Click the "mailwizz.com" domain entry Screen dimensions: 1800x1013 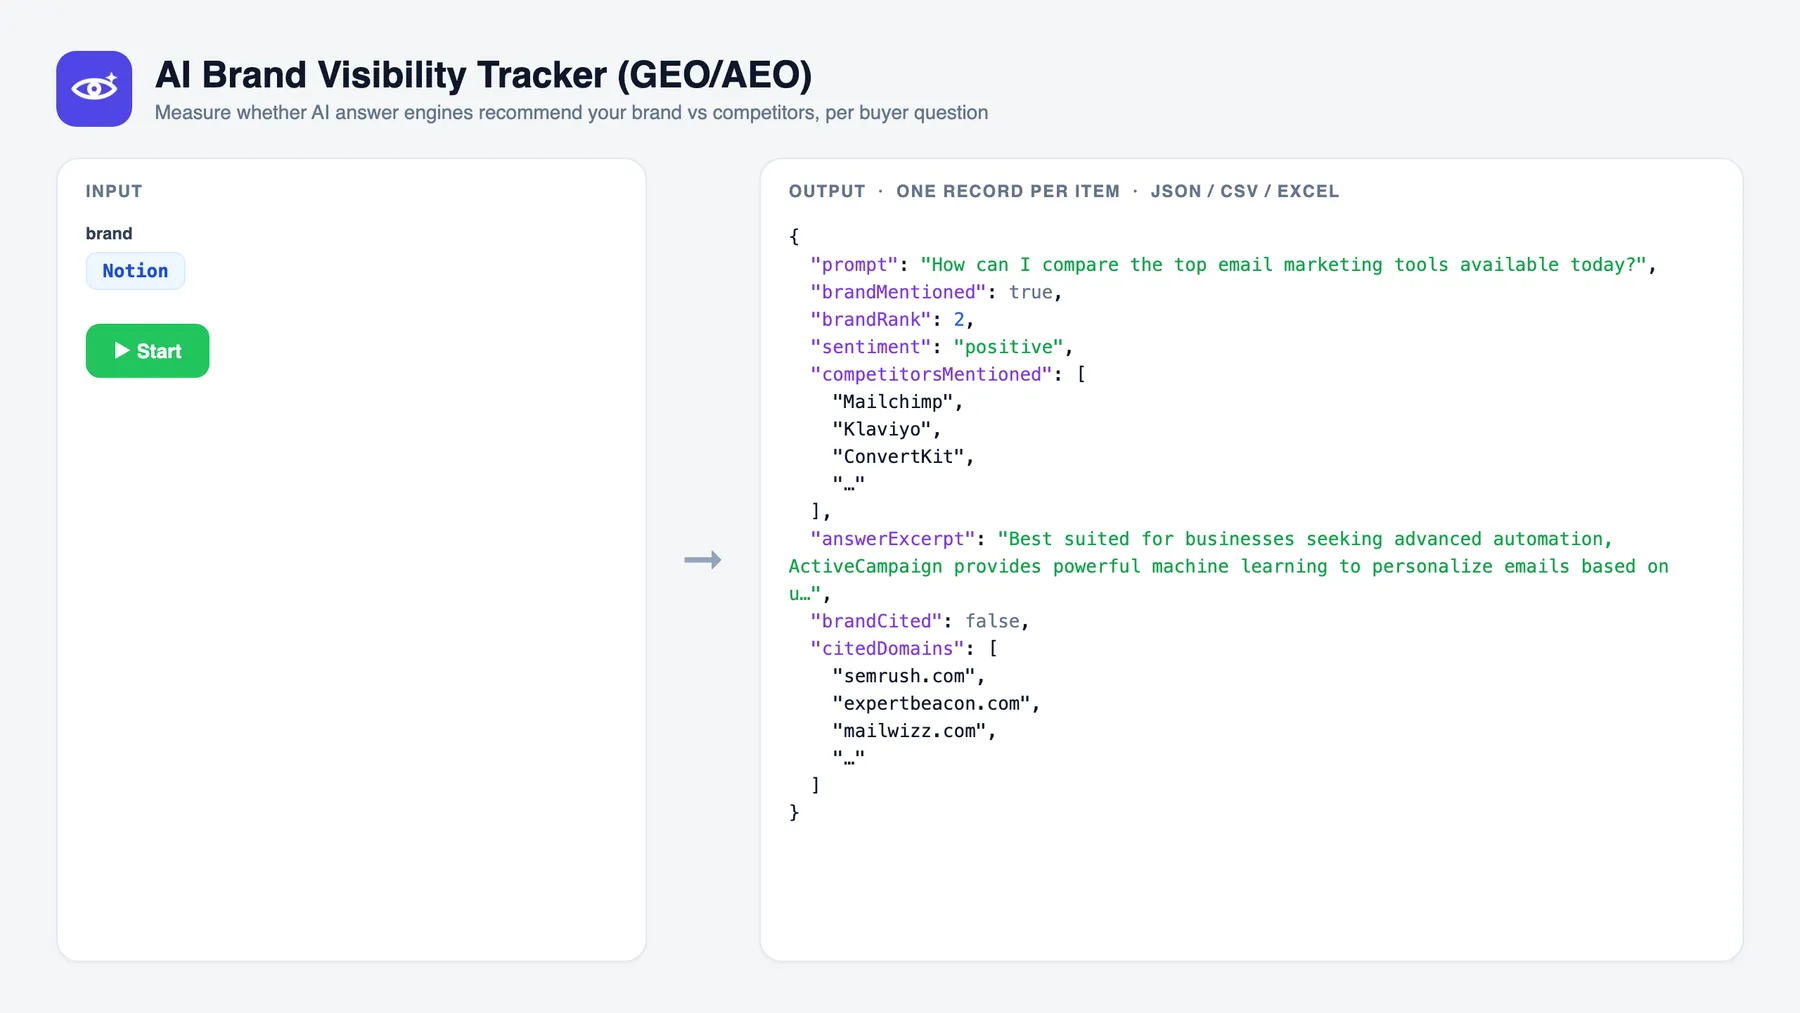pos(909,731)
